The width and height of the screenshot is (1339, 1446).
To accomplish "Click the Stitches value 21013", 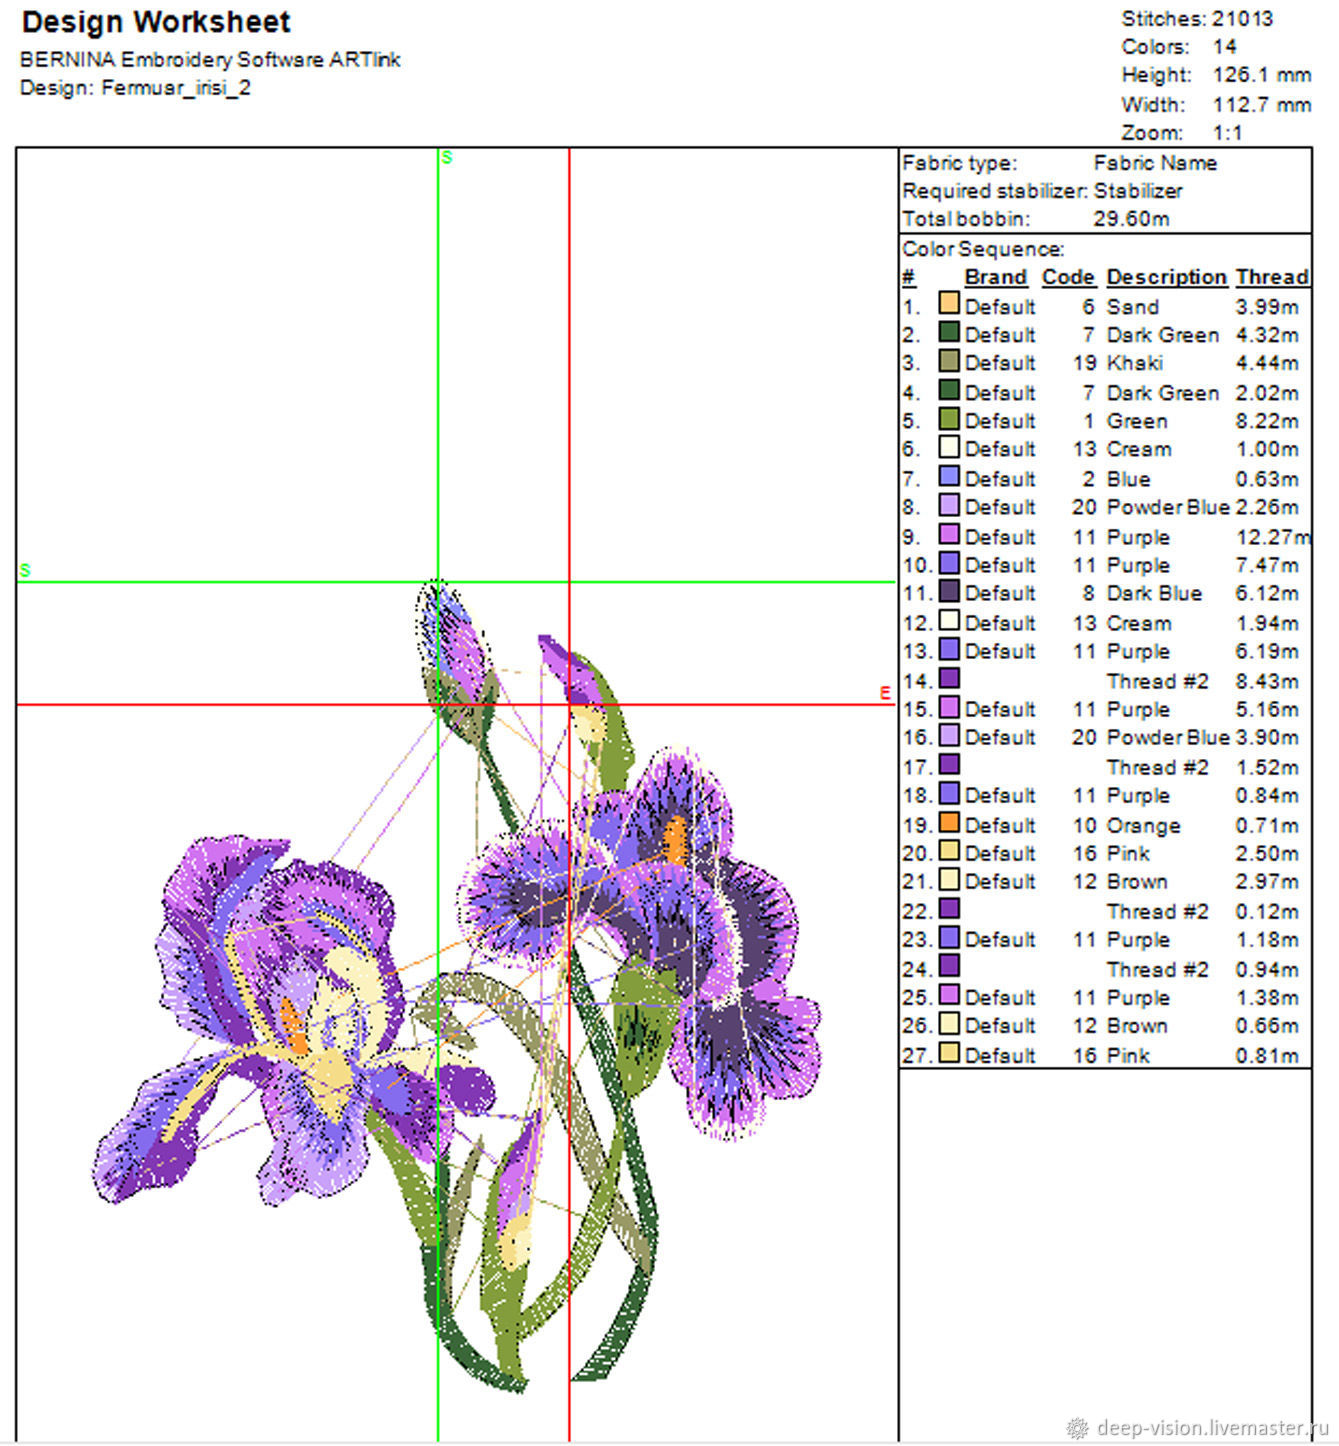I will tap(1242, 19).
